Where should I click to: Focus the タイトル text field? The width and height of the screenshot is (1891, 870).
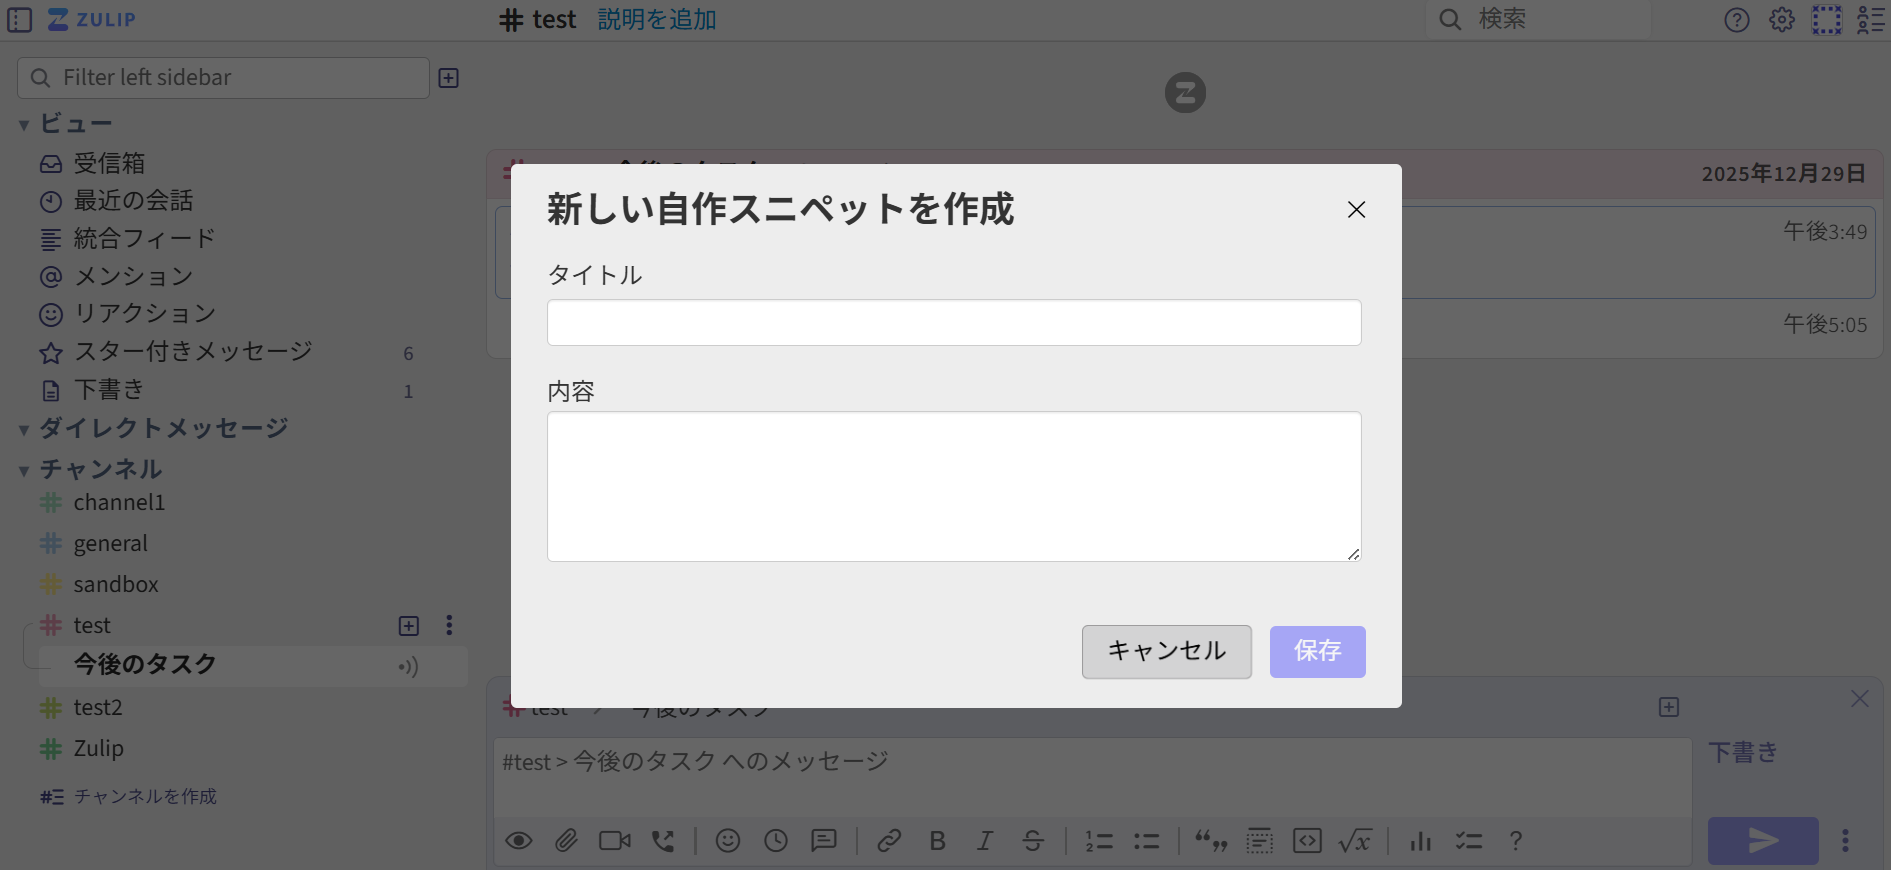pos(953,323)
